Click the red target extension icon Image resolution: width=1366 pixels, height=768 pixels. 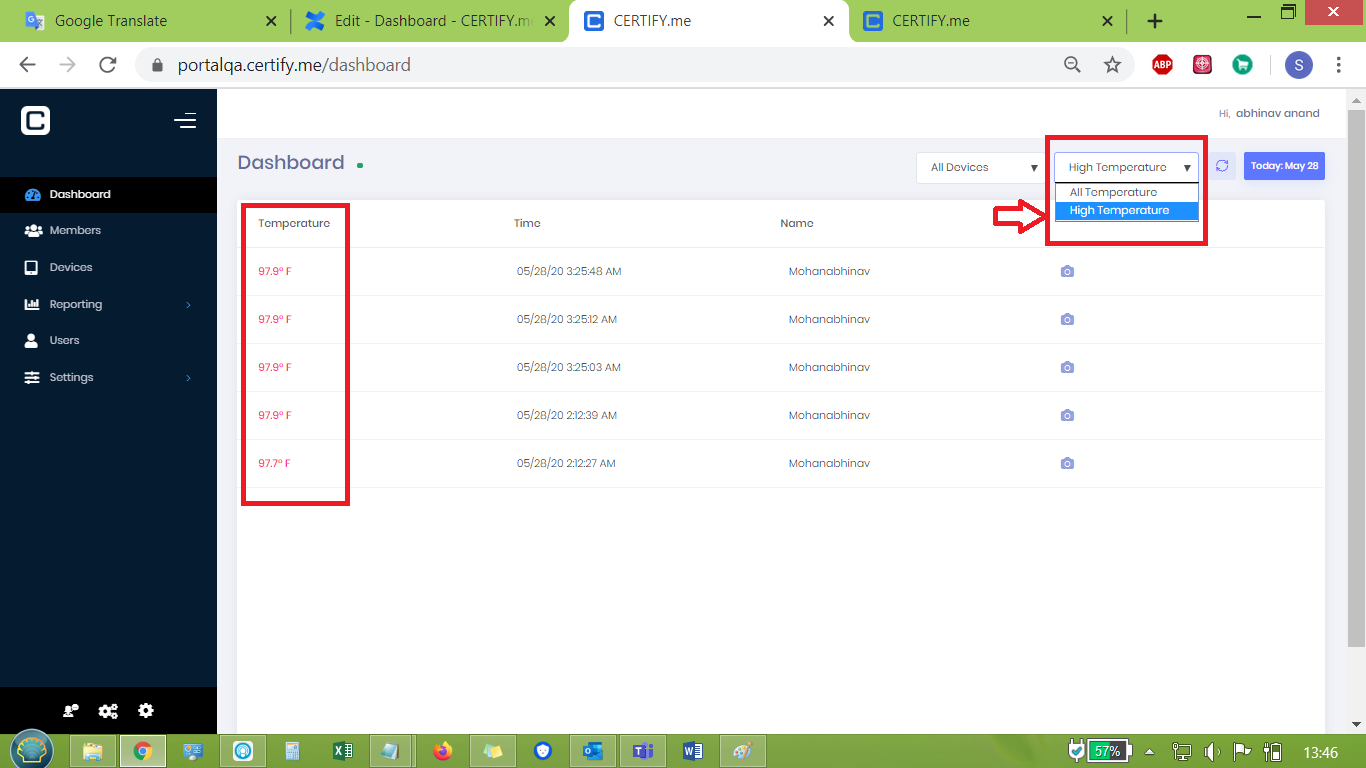coord(1202,65)
